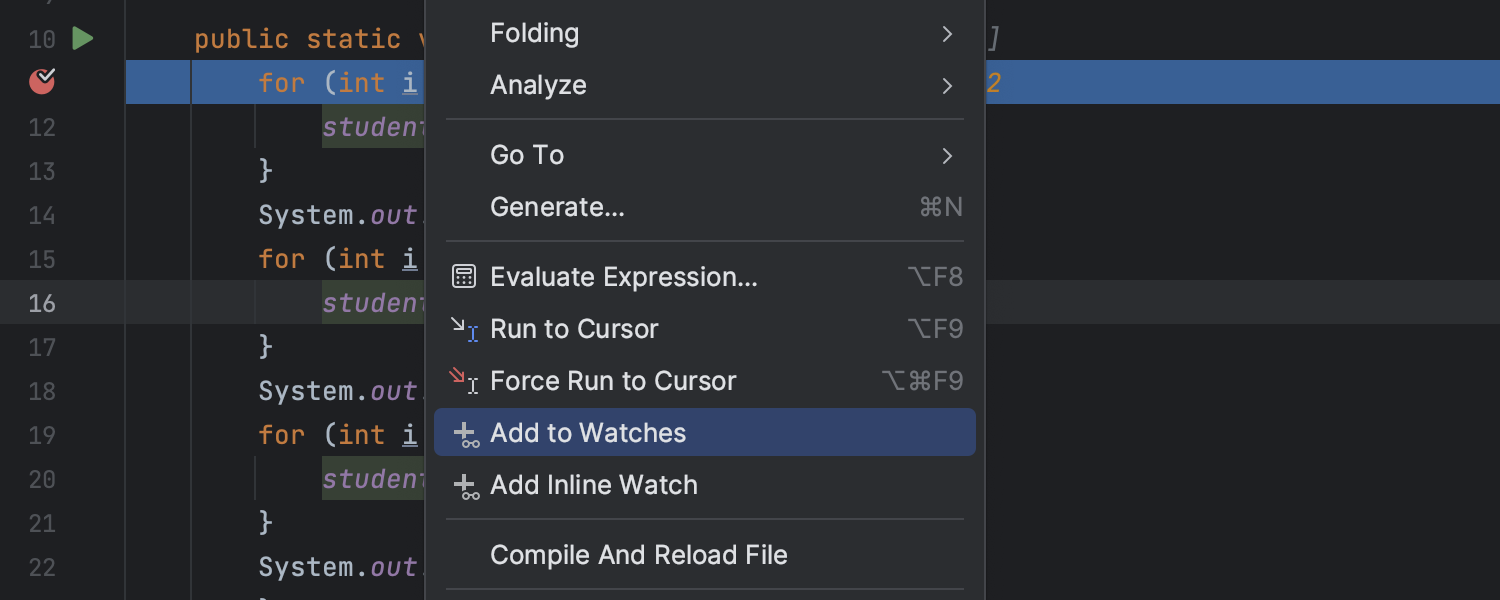1500x600 pixels.
Task: Click gutter at line 18 to set breakpoint
Action: pyautogui.click(x=42, y=391)
